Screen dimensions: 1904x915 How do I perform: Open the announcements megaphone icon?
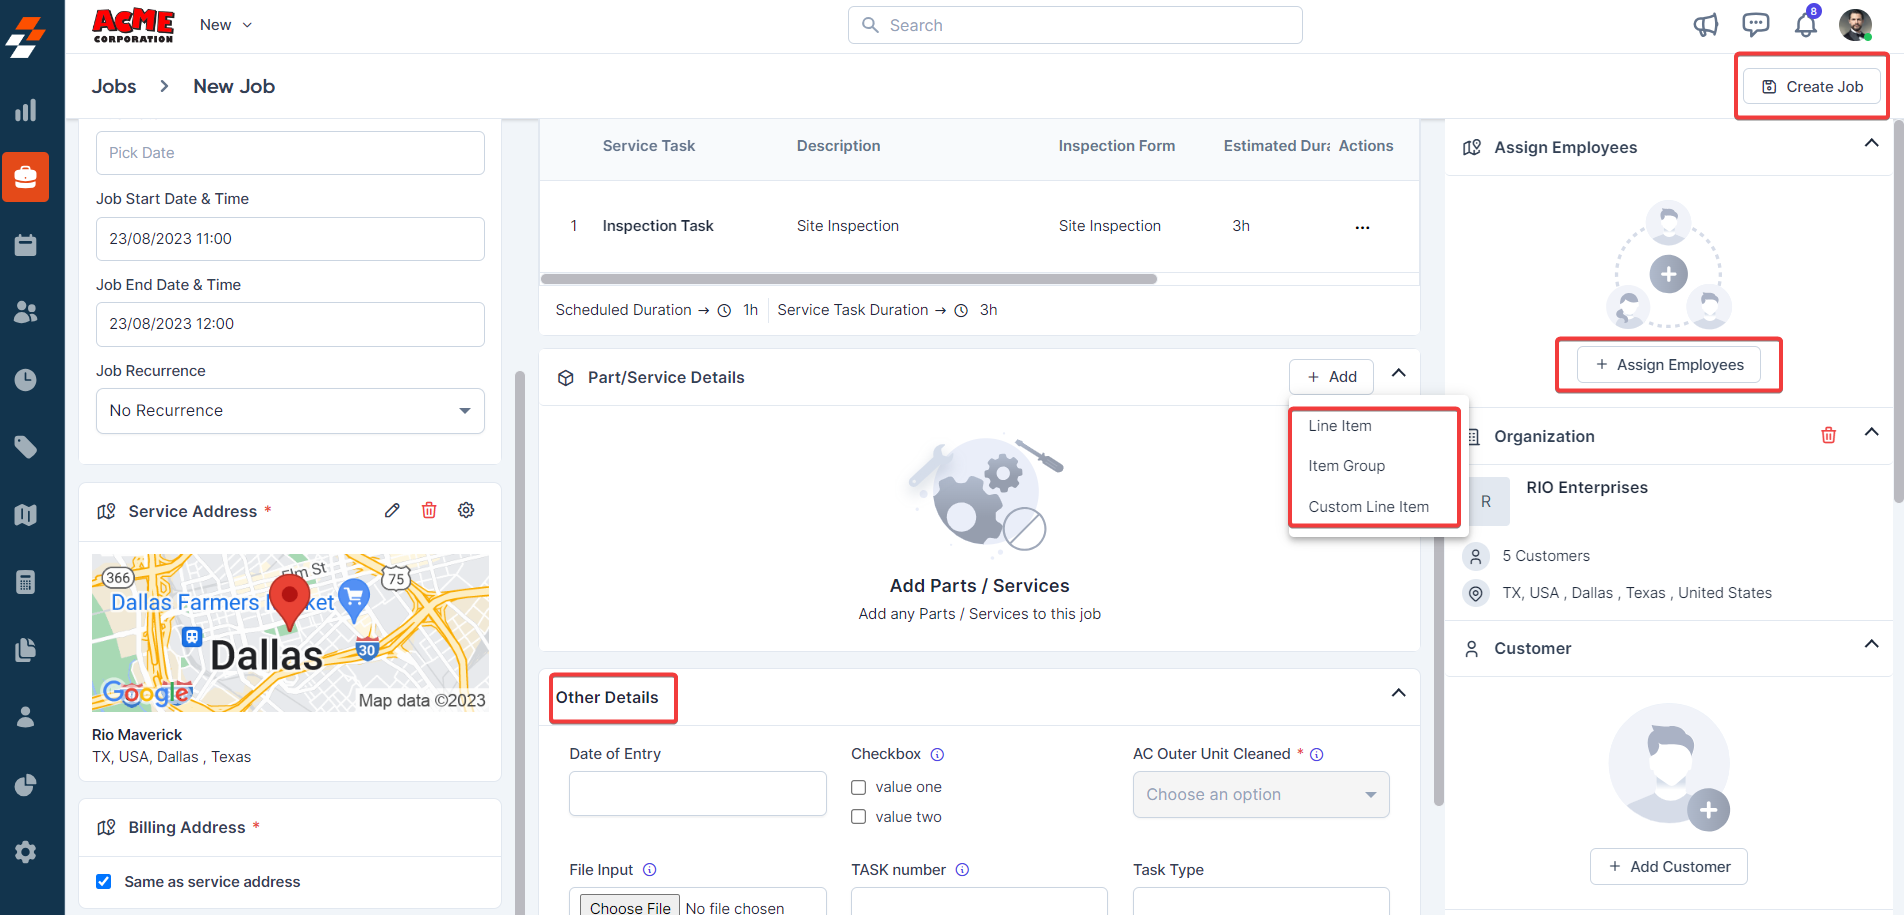point(1706,25)
